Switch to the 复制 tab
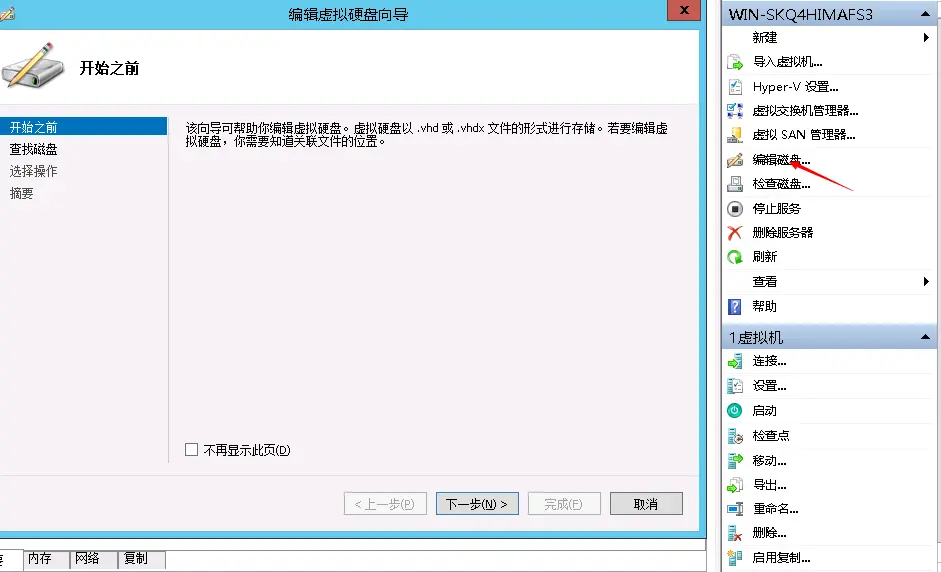Screen dimensions: 941x572 click(141, 559)
